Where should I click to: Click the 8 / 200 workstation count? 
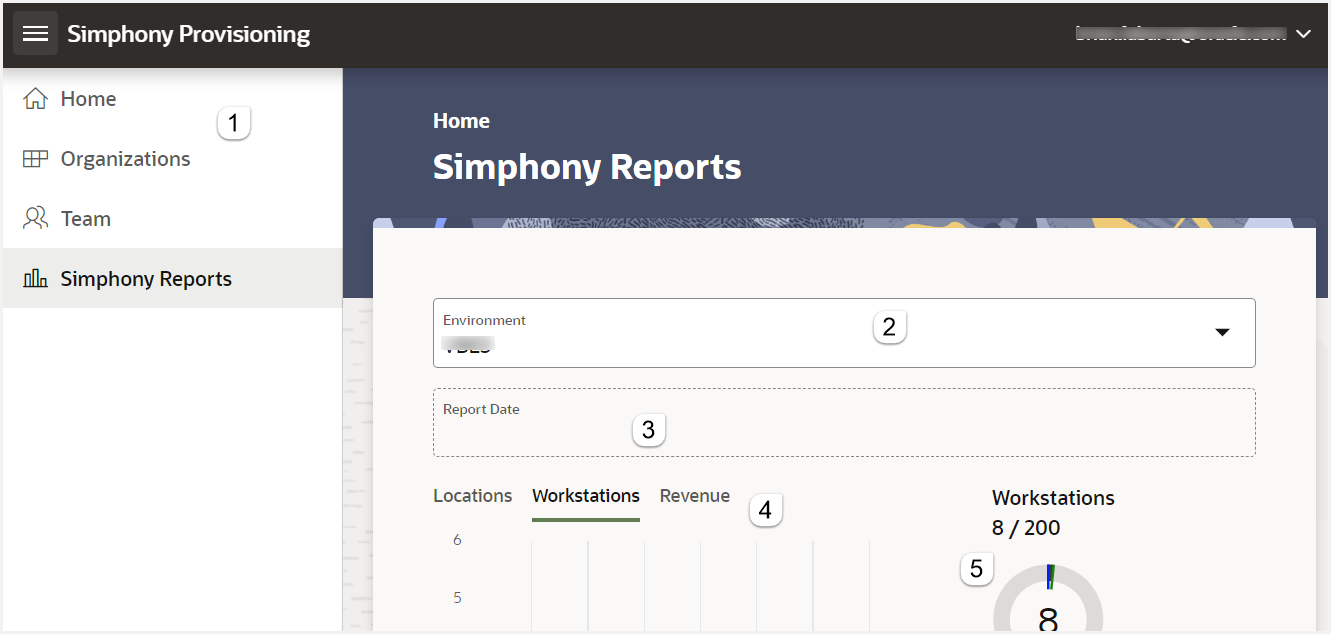(1026, 528)
